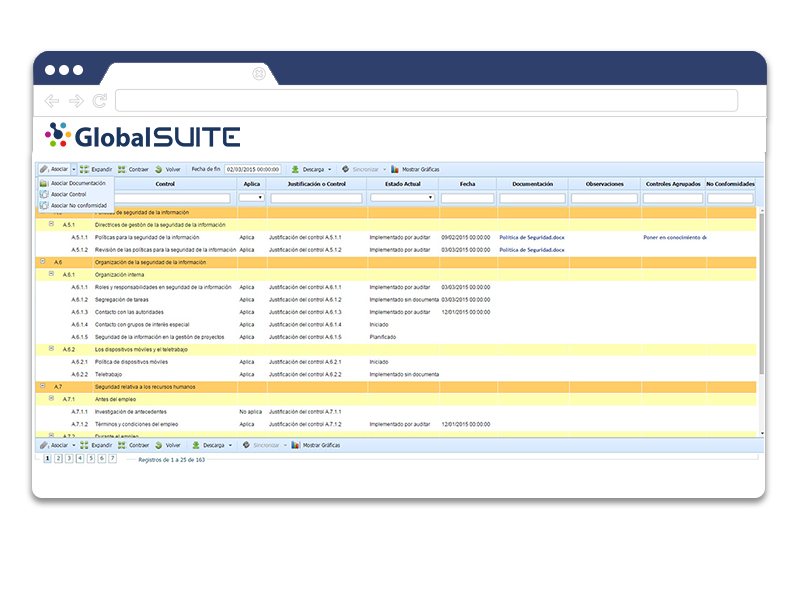Click the GlobalSUITE logo

point(145,133)
